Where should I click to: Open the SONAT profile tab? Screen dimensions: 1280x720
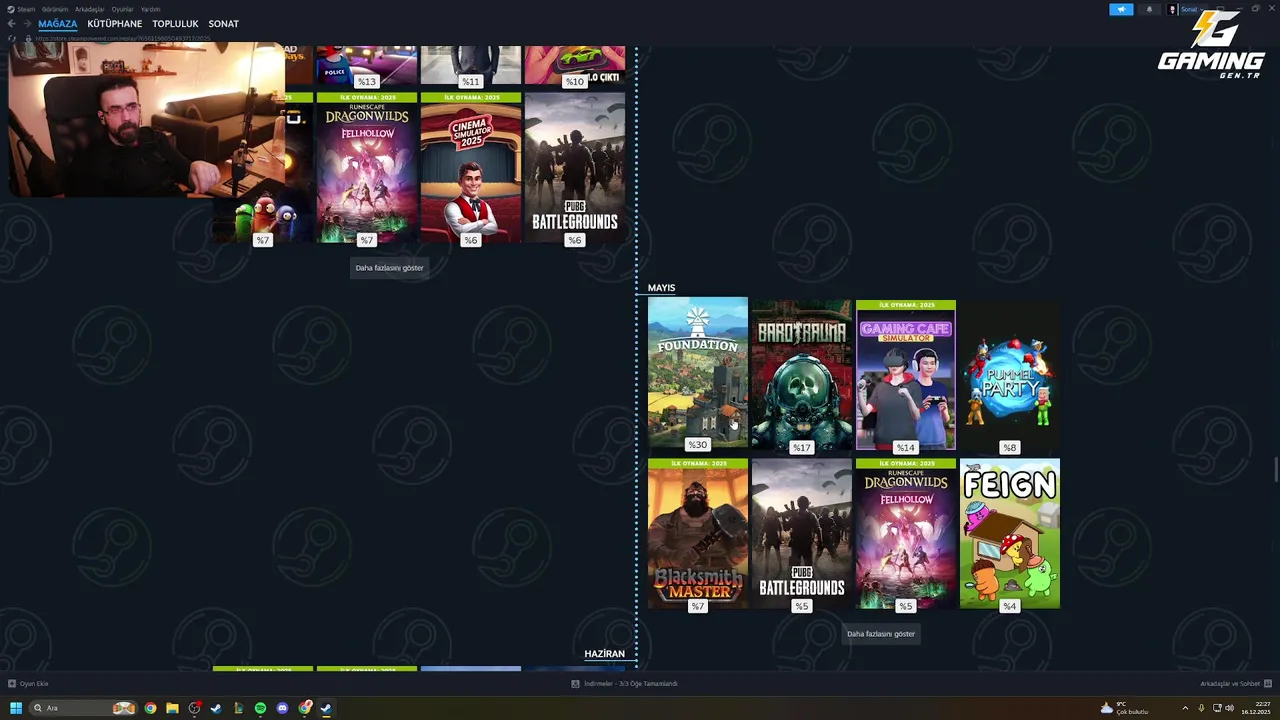click(x=223, y=24)
